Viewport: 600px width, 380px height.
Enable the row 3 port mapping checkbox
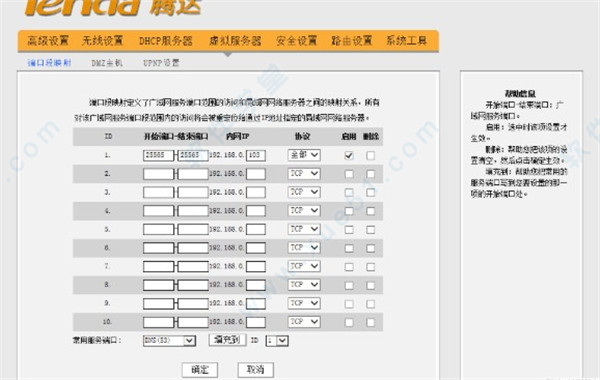(349, 192)
